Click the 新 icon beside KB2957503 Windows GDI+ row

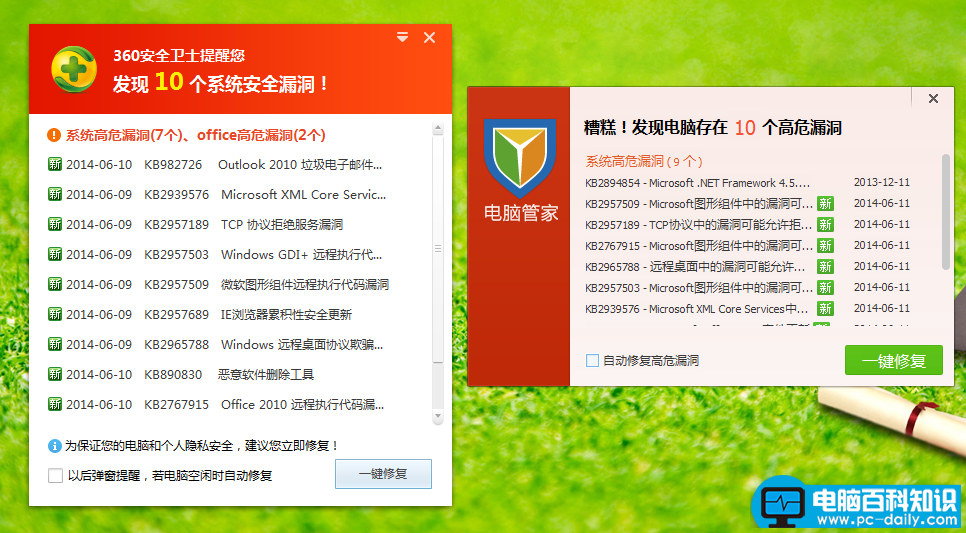pyautogui.click(x=55, y=254)
